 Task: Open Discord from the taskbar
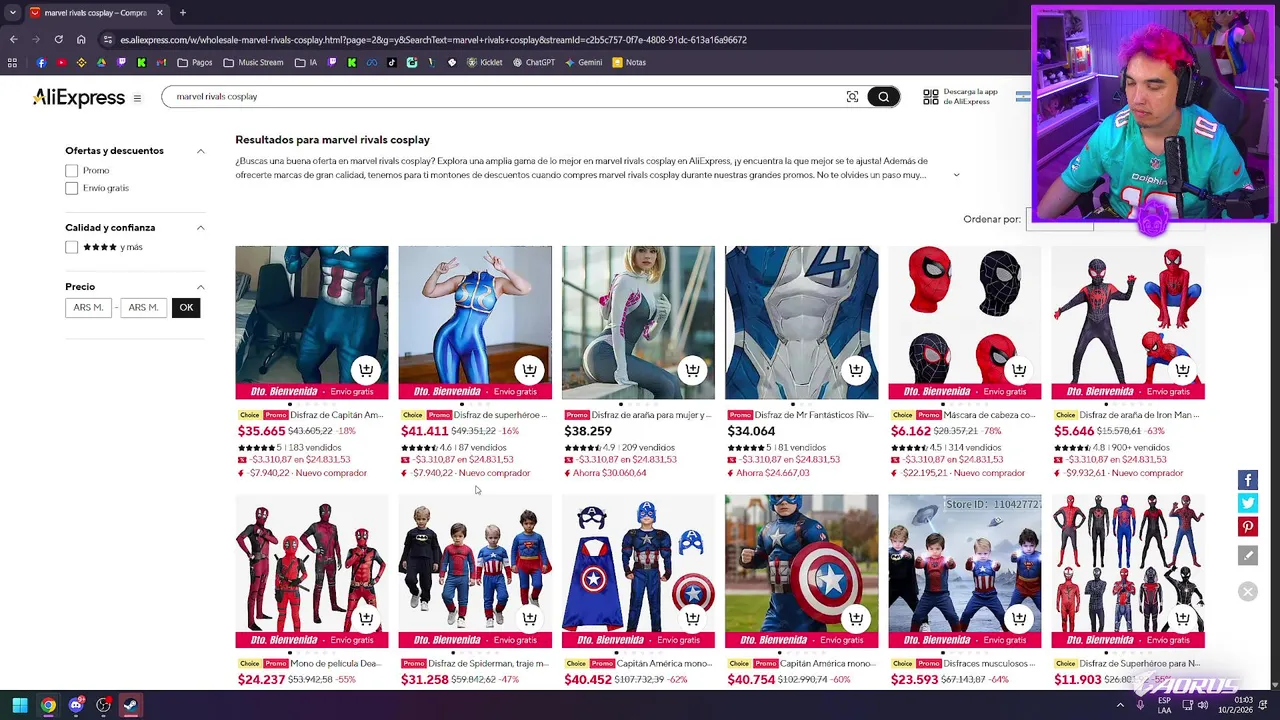(76, 706)
